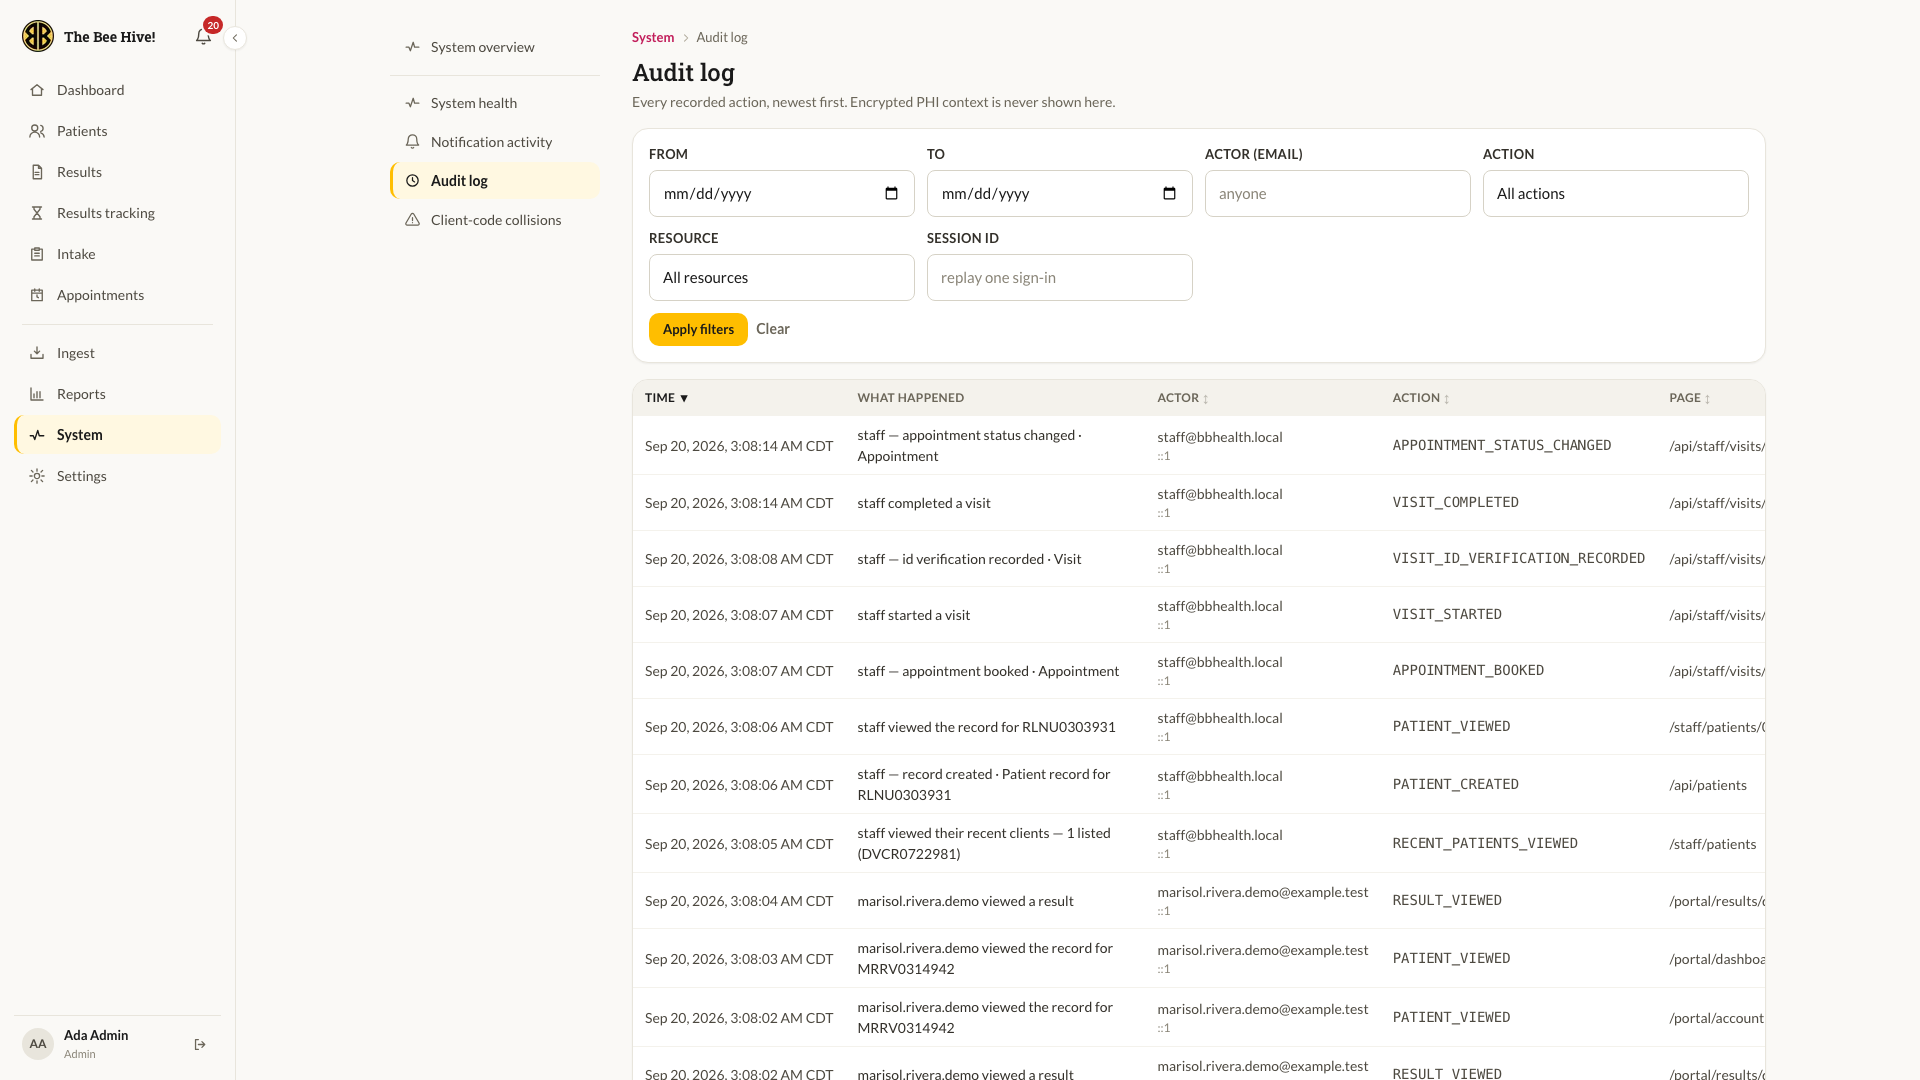Click the Dashboard home icon

[37, 90]
